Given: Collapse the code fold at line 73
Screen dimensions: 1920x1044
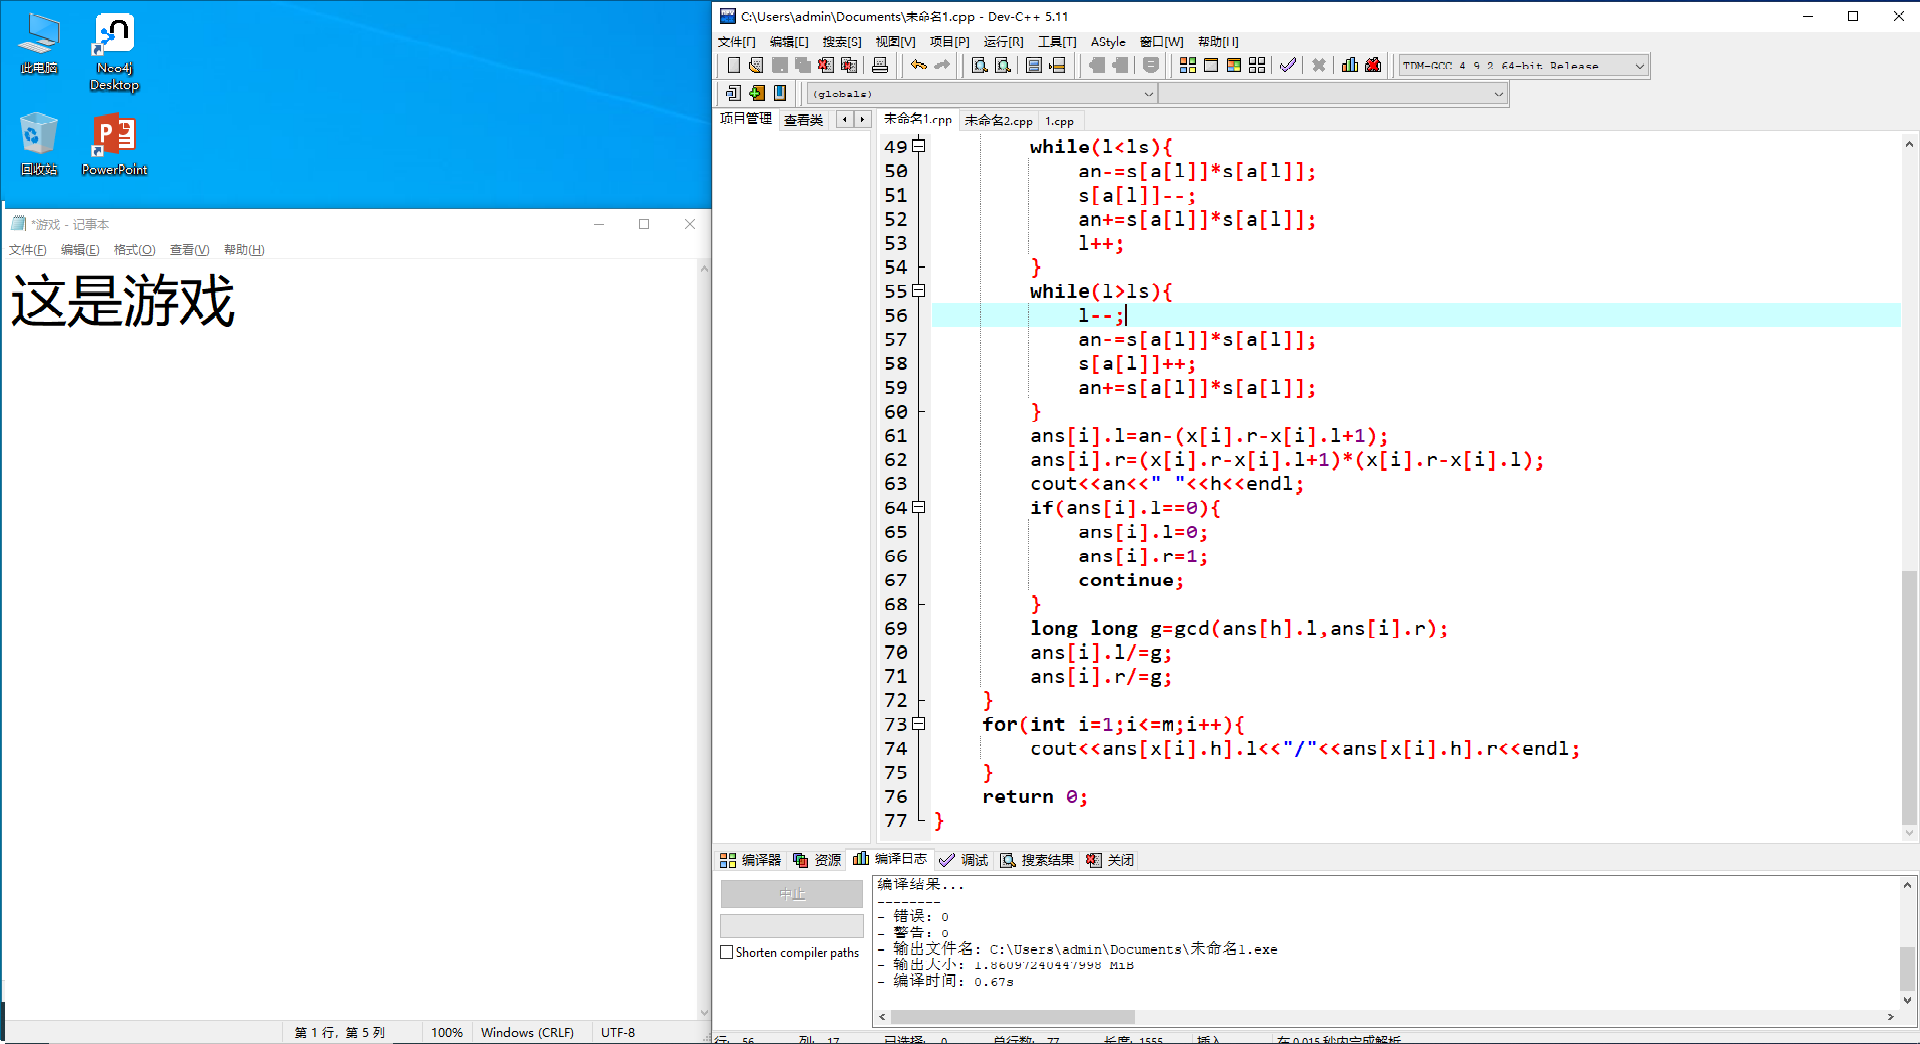Looking at the screenshot, I should 919,724.
